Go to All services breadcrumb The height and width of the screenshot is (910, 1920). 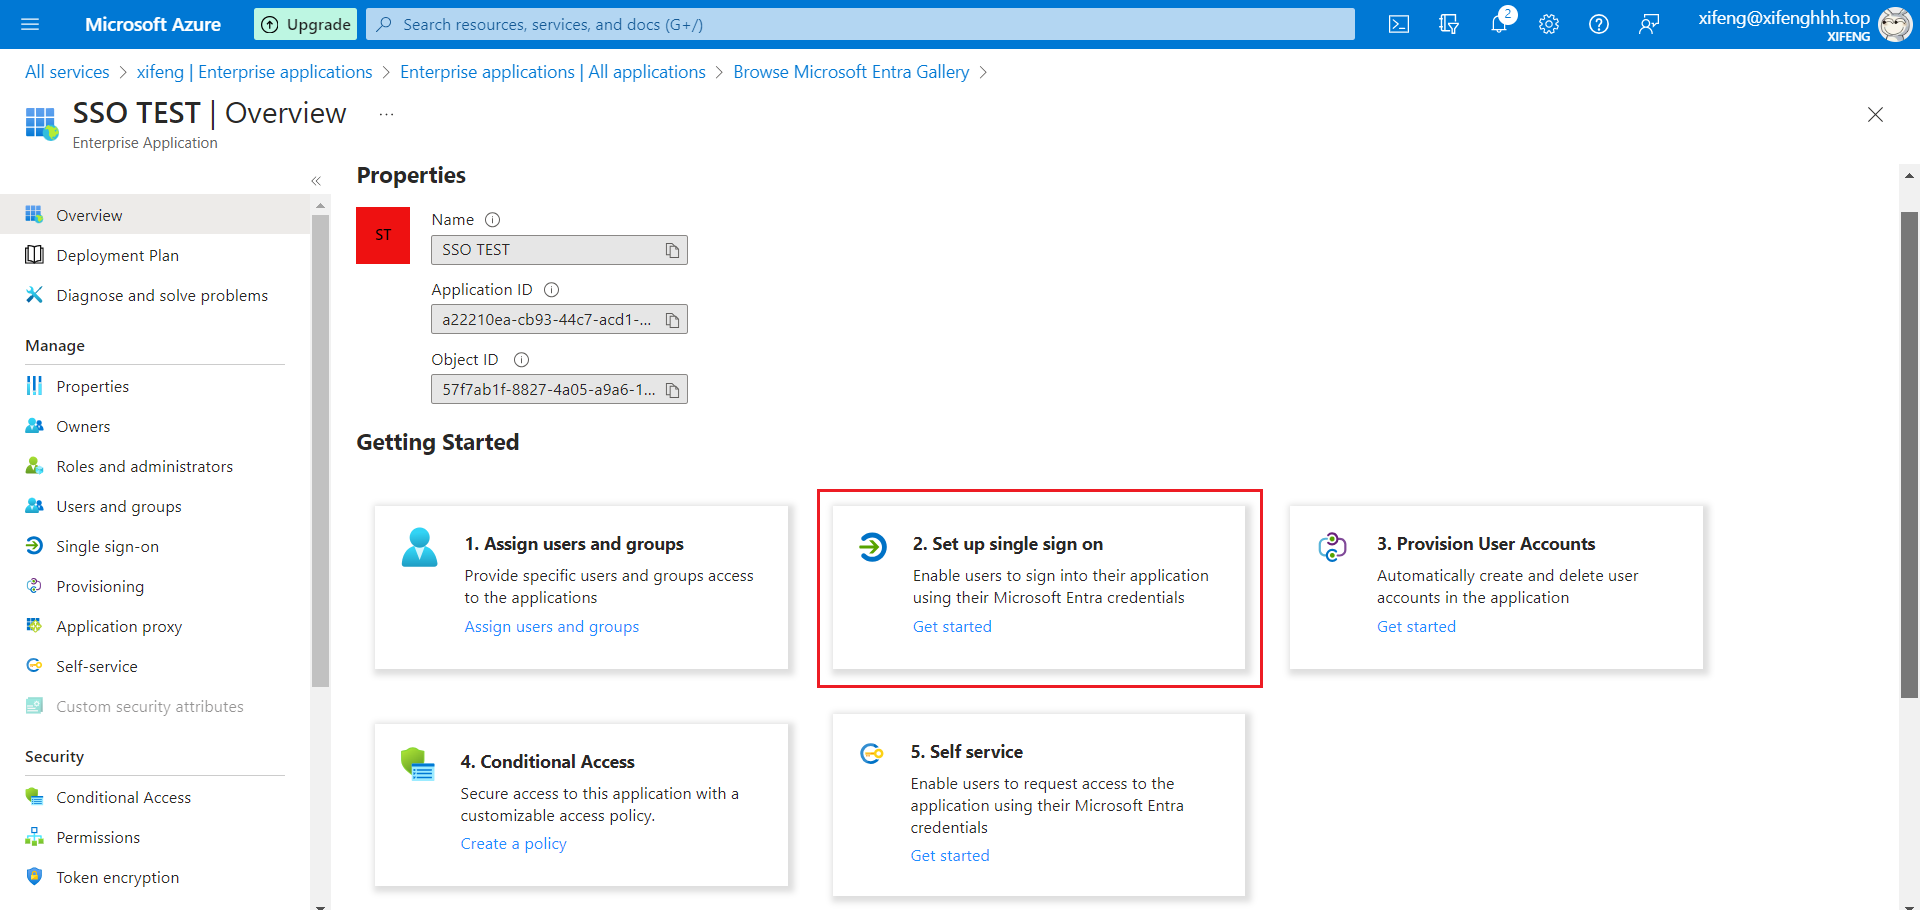(x=67, y=72)
